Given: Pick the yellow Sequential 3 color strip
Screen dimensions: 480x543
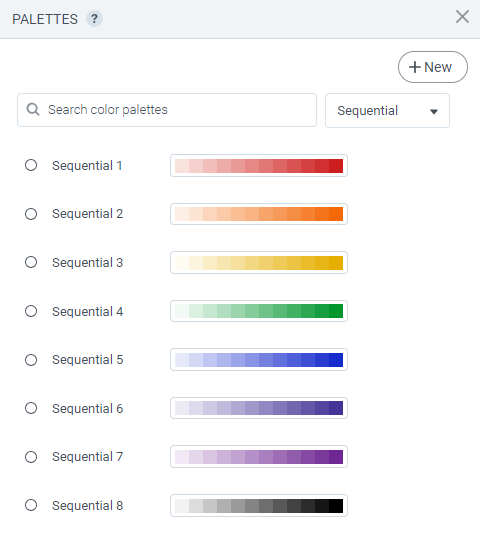Looking at the screenshot, I should (x=259, y=262).
